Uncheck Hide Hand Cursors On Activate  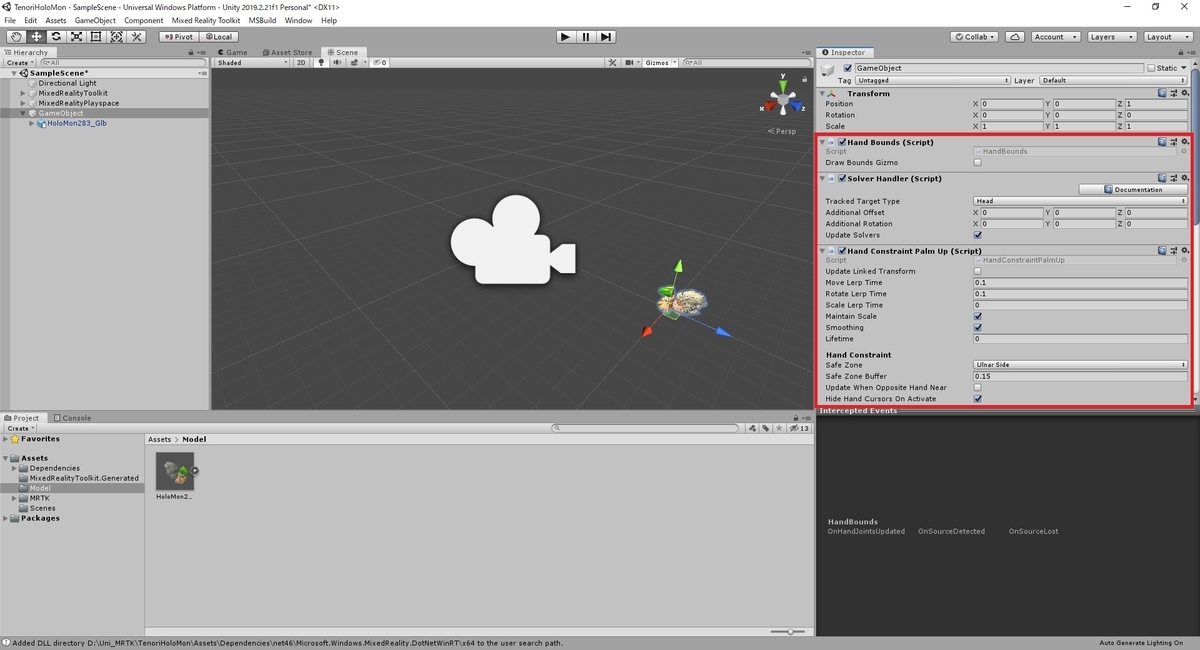pos(977,398)
